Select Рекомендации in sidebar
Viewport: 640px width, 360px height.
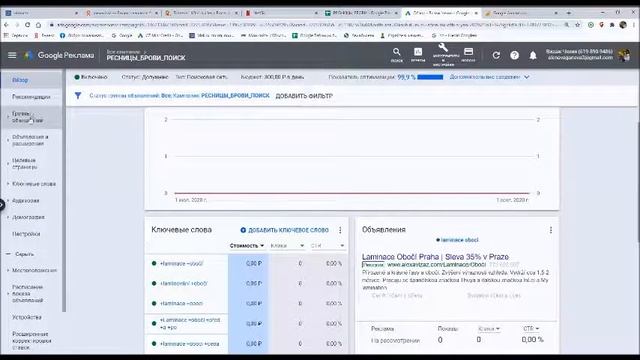(x=31, y=97)
